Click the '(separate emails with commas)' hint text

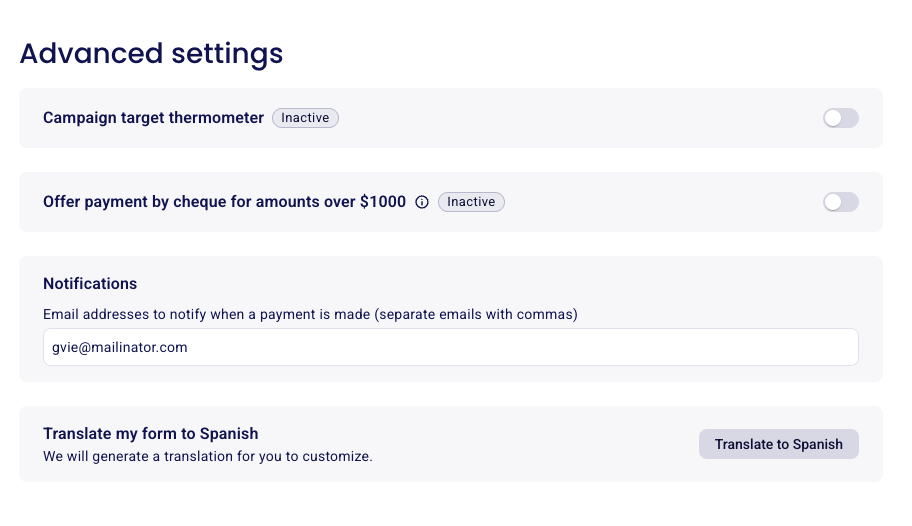476,314
